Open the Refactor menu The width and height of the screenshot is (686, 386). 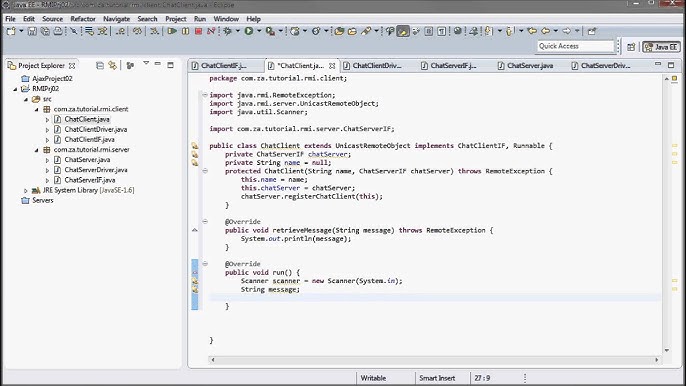83,19
